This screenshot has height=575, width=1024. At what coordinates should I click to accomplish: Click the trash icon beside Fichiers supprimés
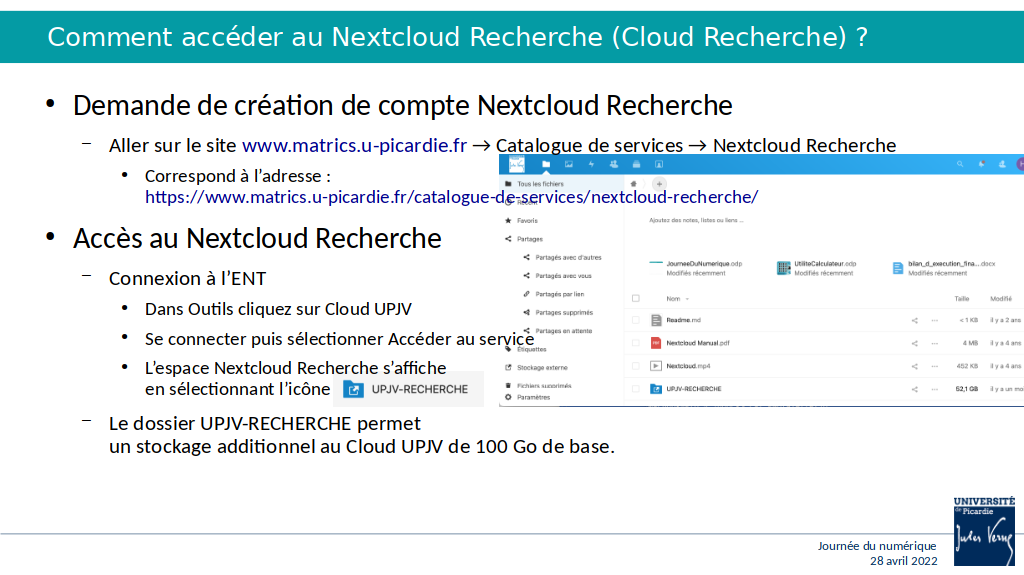(508, 386)
